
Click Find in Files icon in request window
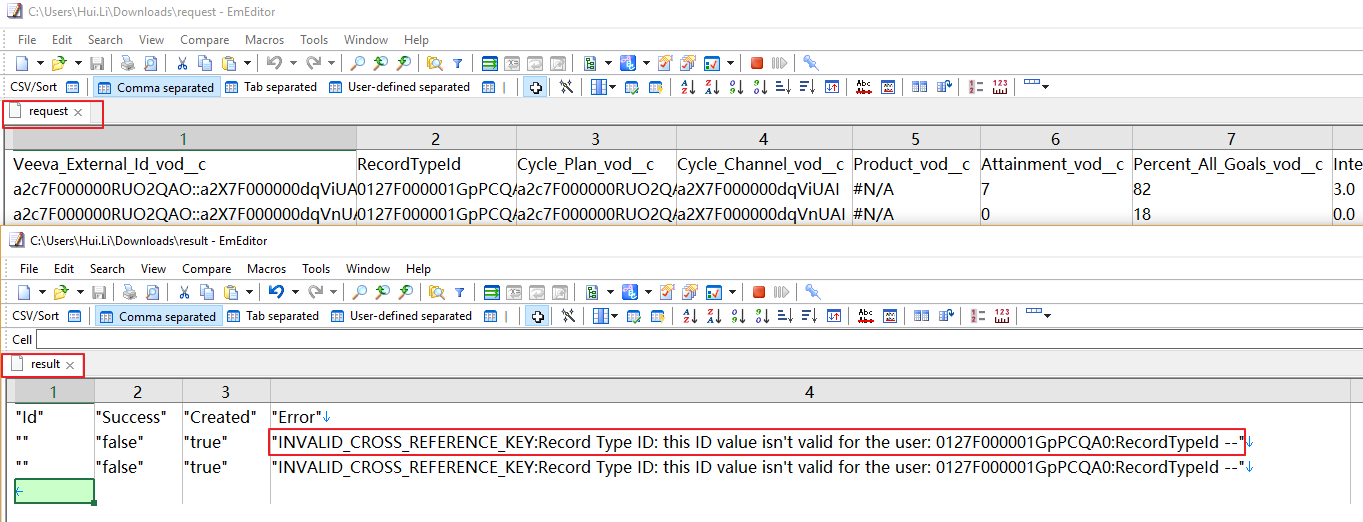434,63
